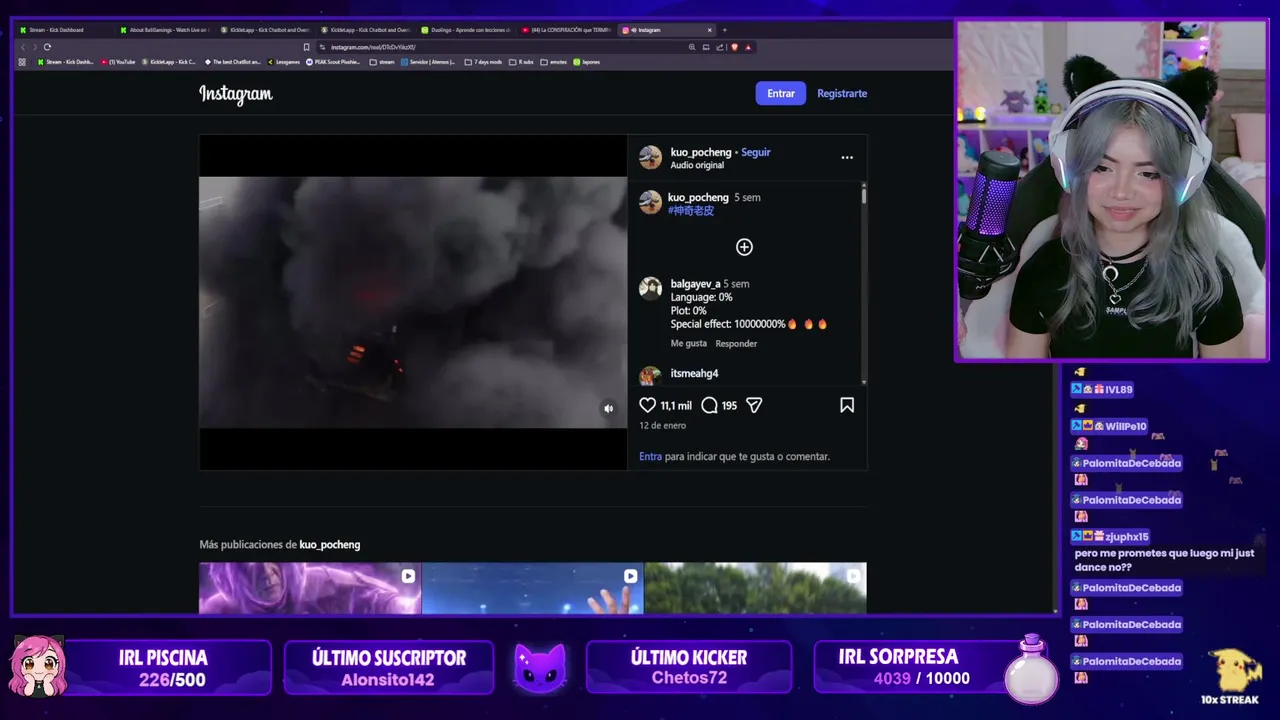Click the smoky reel video to play/pause
Viewport: 1280px width, 720px height.
[x=413, y=302]
